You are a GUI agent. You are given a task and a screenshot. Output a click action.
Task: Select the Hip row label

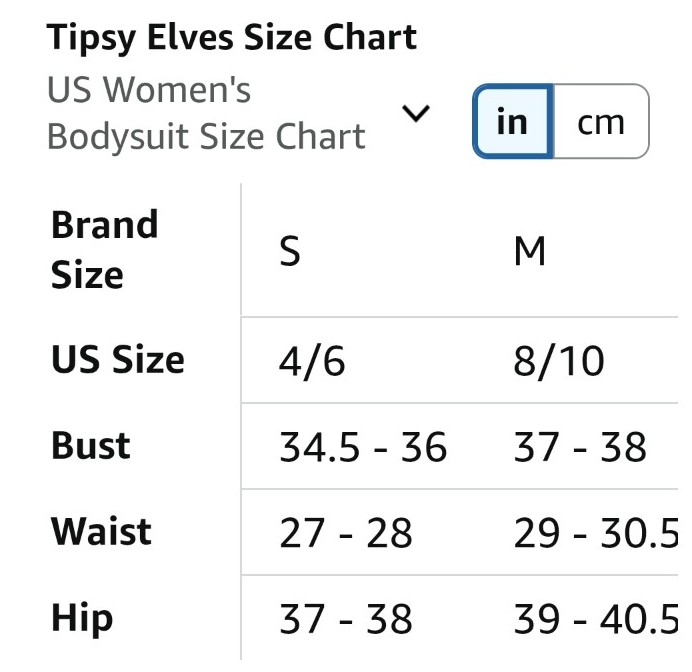pos(82,618)
